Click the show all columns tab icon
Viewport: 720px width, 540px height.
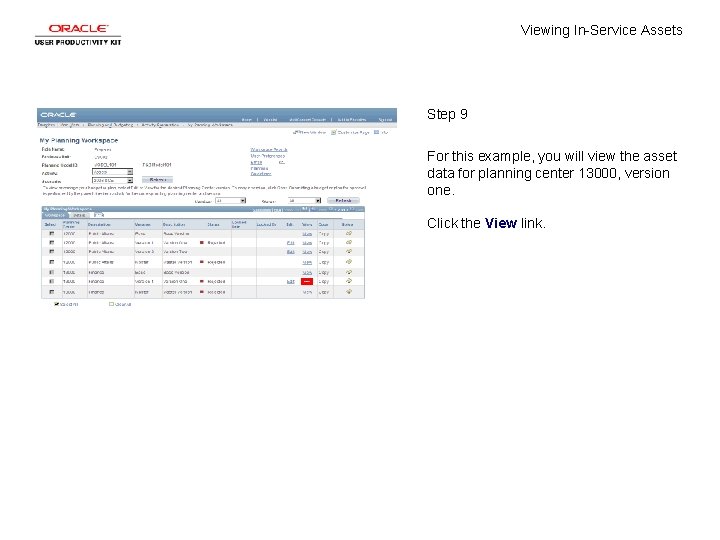tap(99, 215)
